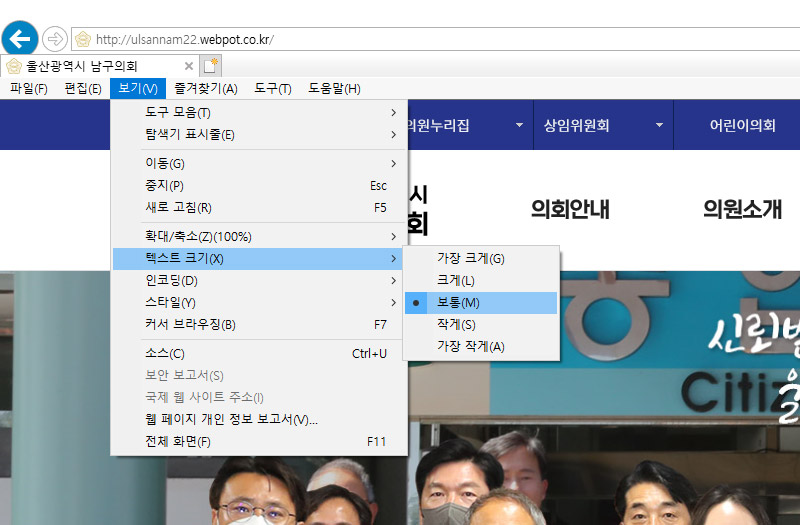Set text size to 가장 작게(A)
The image size is (800, 525).
pyautogui.click(x=481, y=346)
